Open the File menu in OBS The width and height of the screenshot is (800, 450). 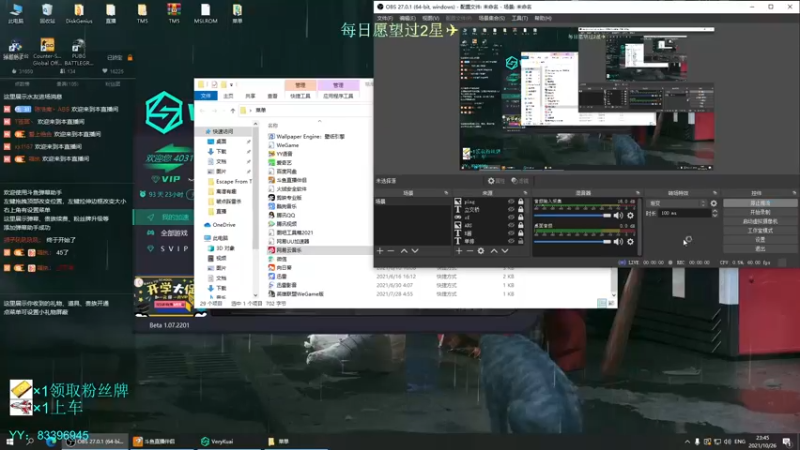click(385, 18)
